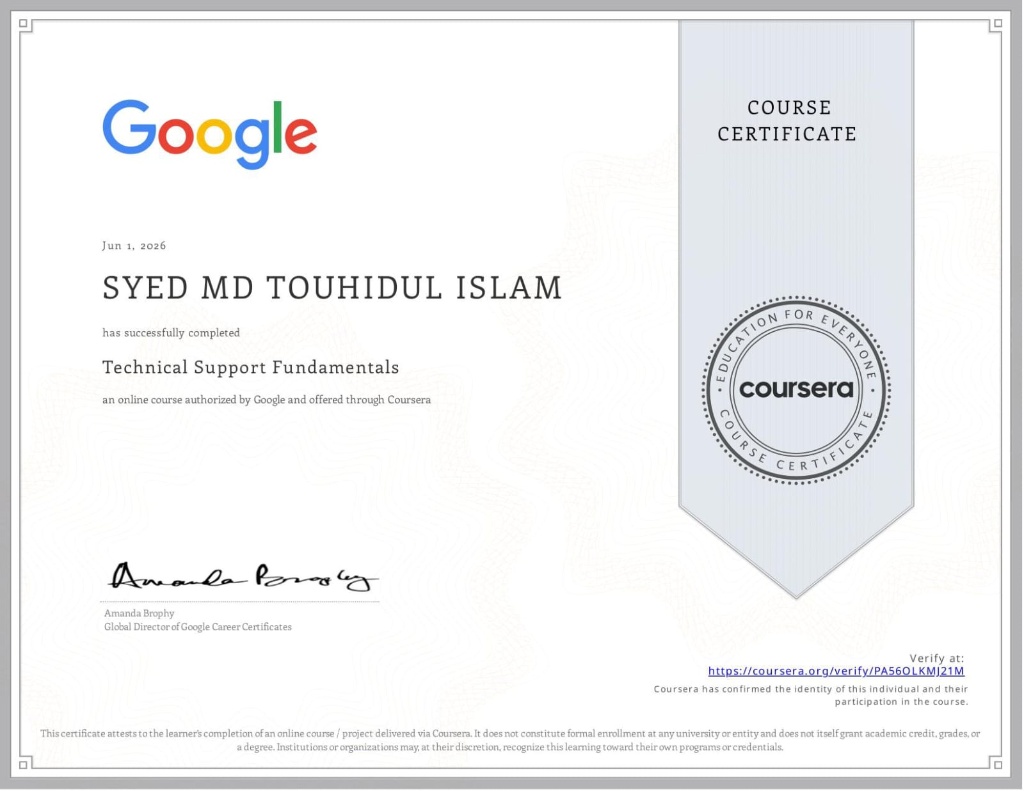
Task: Open the coursera.org/verify/PA56OLKMJ21M link
Action: (836, 671)
